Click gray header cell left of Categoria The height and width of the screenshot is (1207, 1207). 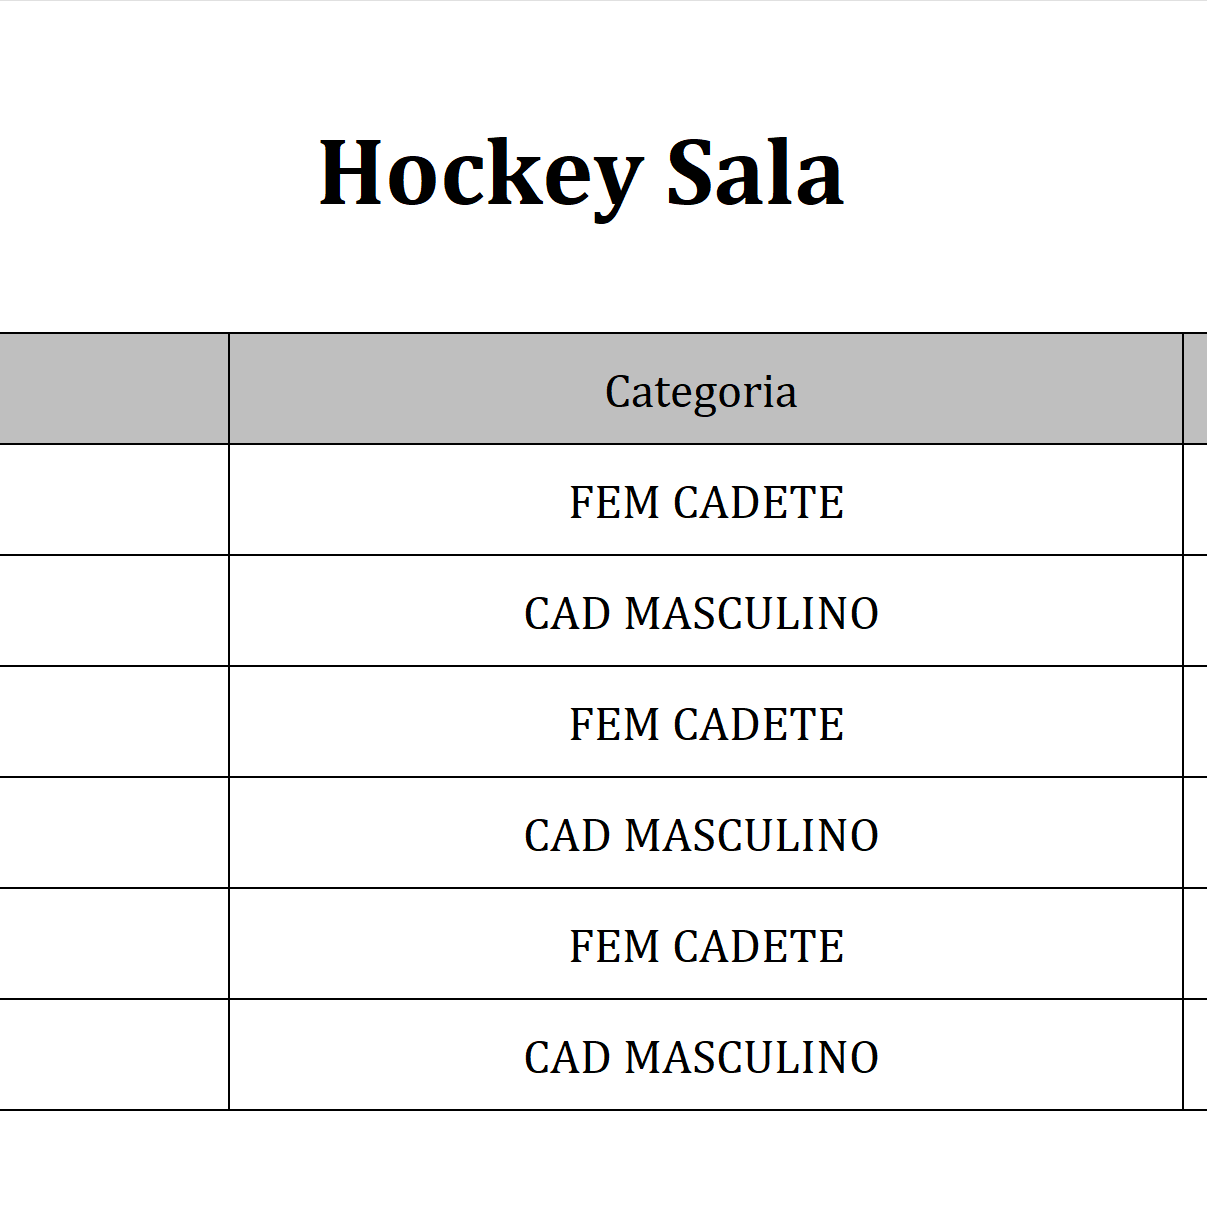click(113, 389)
